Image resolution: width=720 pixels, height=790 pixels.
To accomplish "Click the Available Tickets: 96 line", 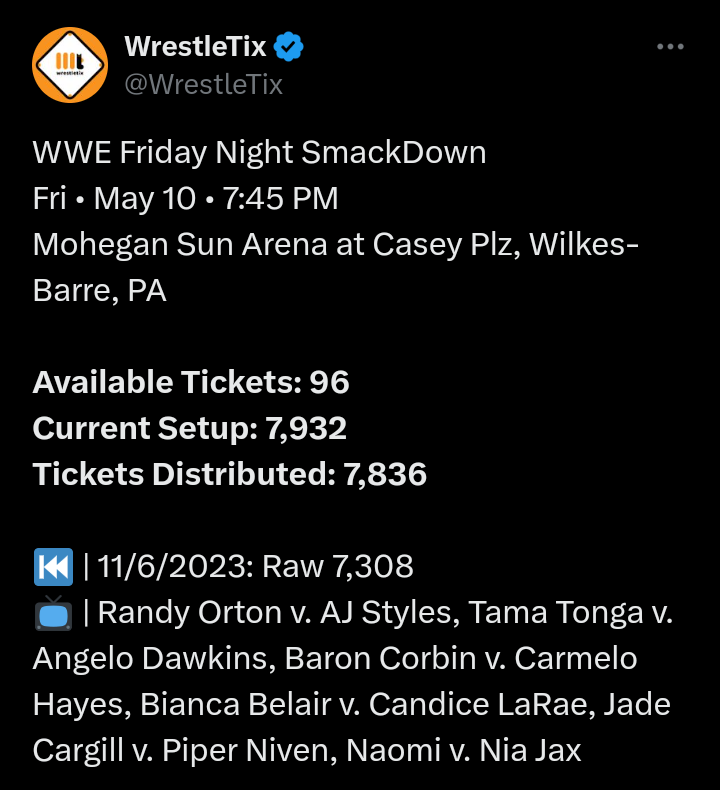I will [x=191, y=382].
